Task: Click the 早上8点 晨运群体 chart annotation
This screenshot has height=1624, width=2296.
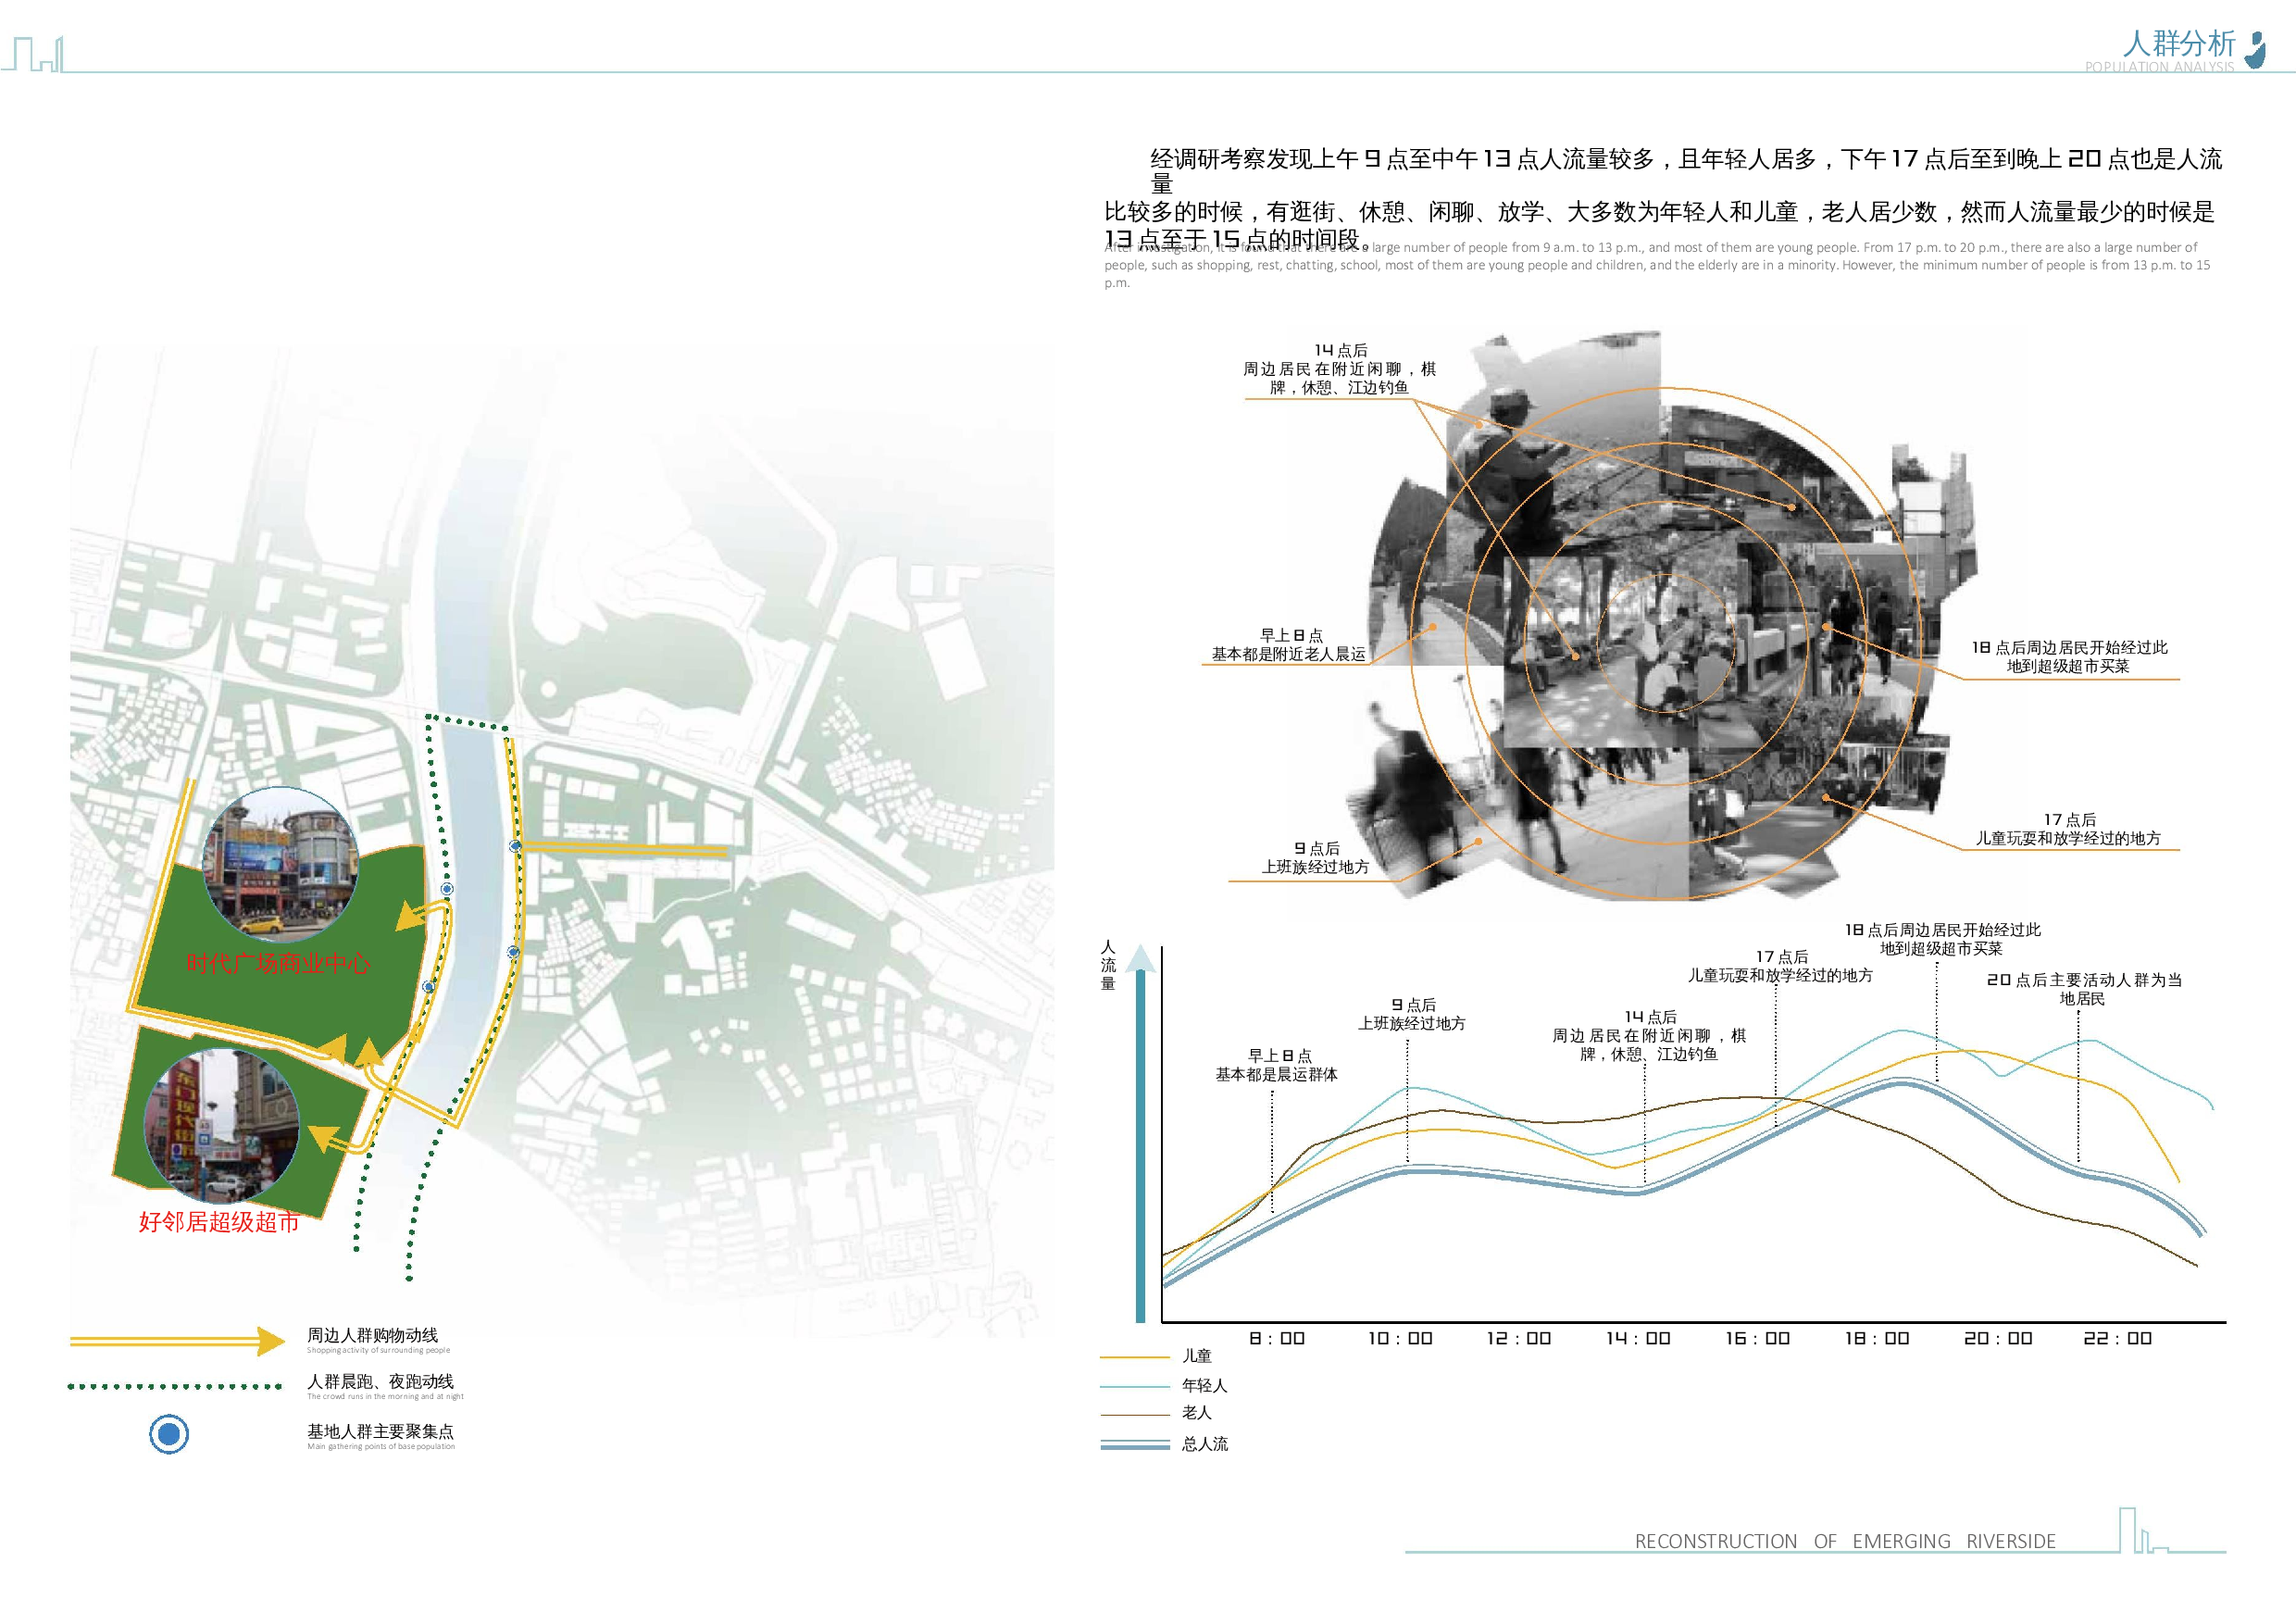Action: (x=1277, y=1065)
